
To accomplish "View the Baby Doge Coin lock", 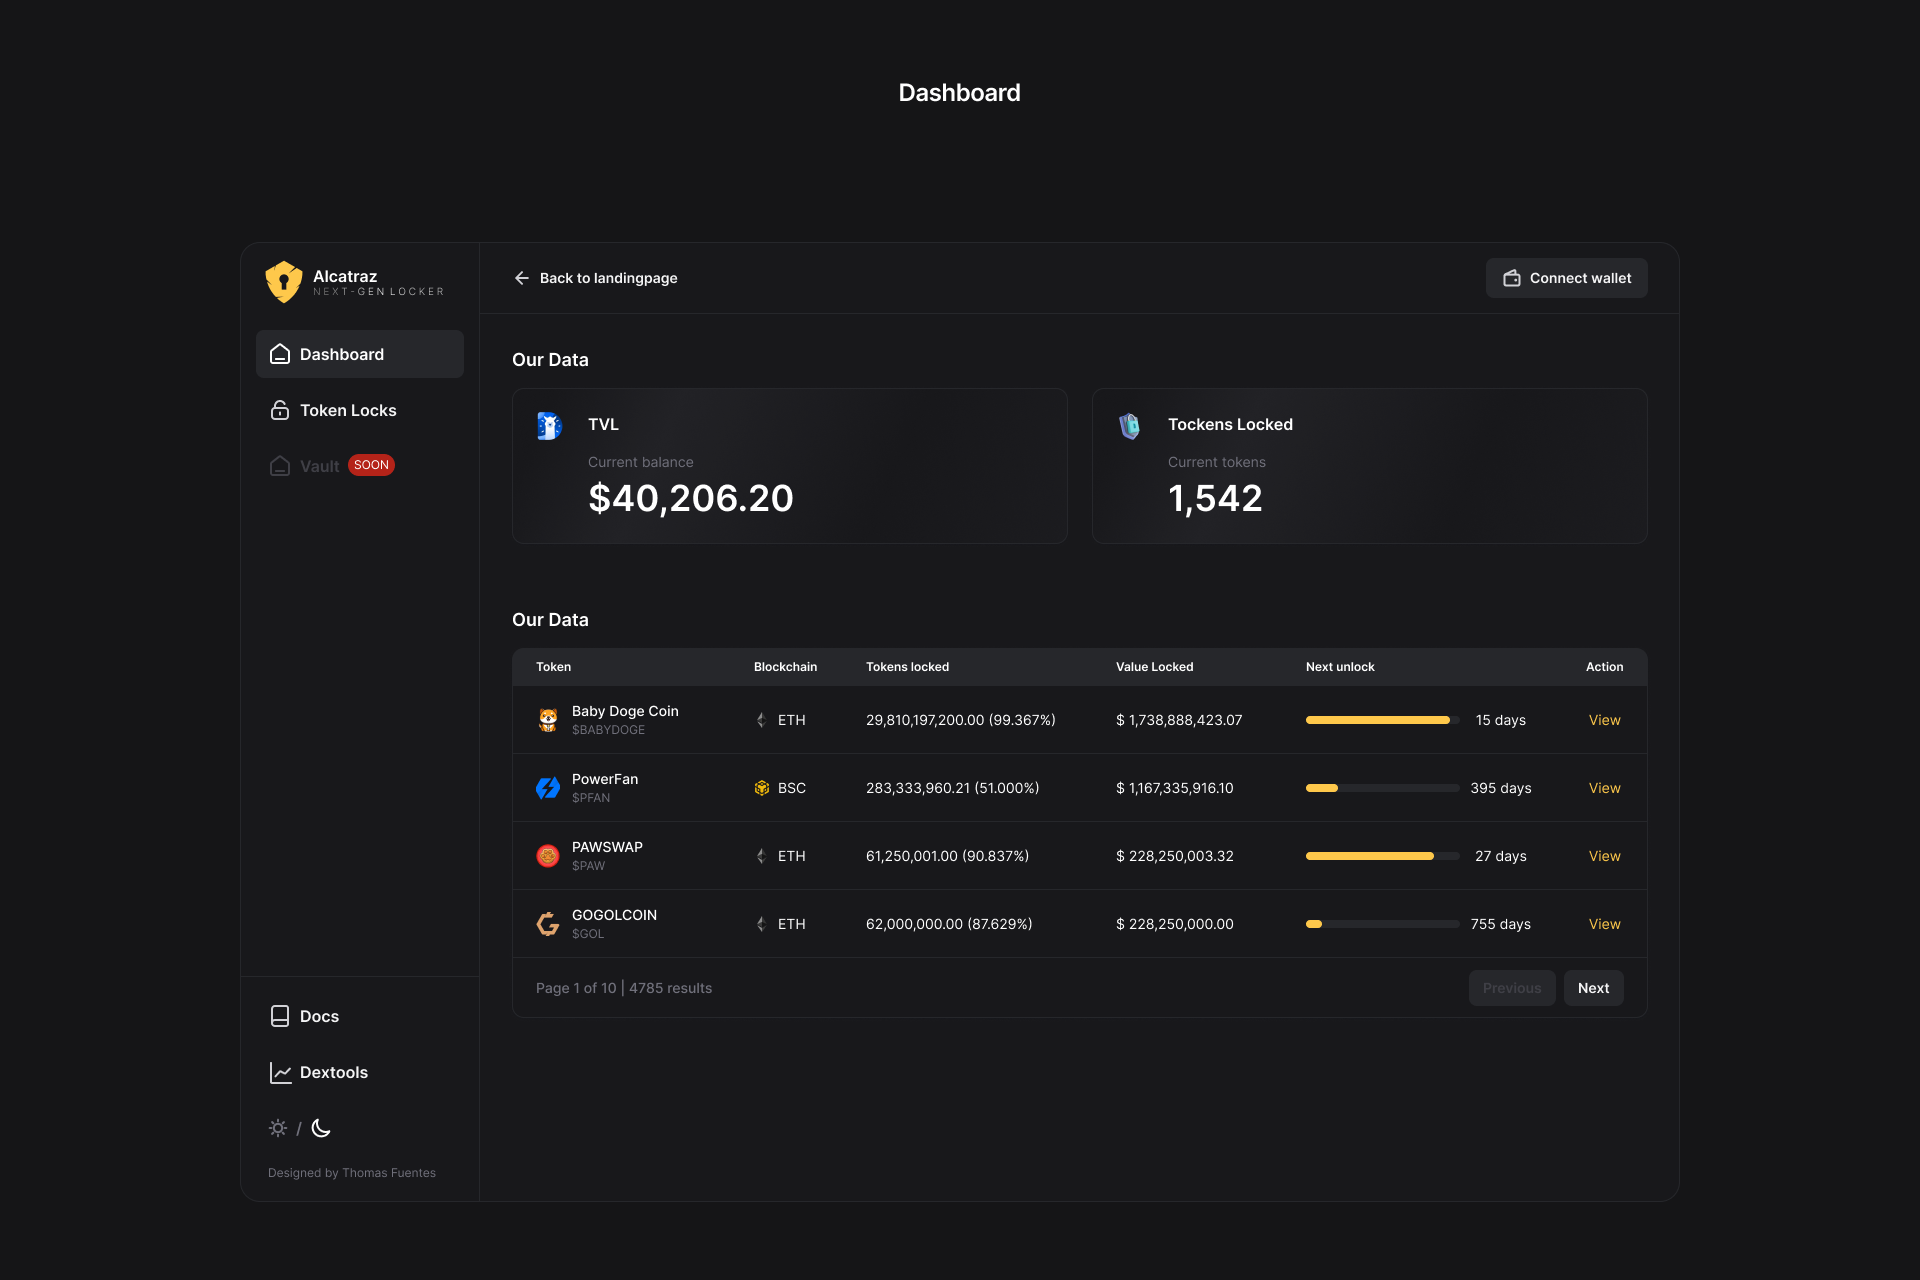I will pos(1605,720).
